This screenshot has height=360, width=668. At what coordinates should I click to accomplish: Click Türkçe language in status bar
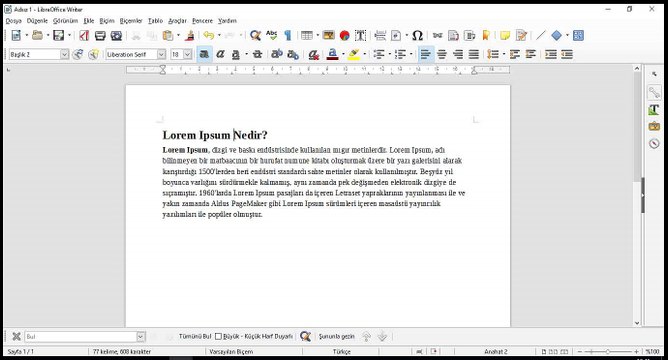pos(342,351)
